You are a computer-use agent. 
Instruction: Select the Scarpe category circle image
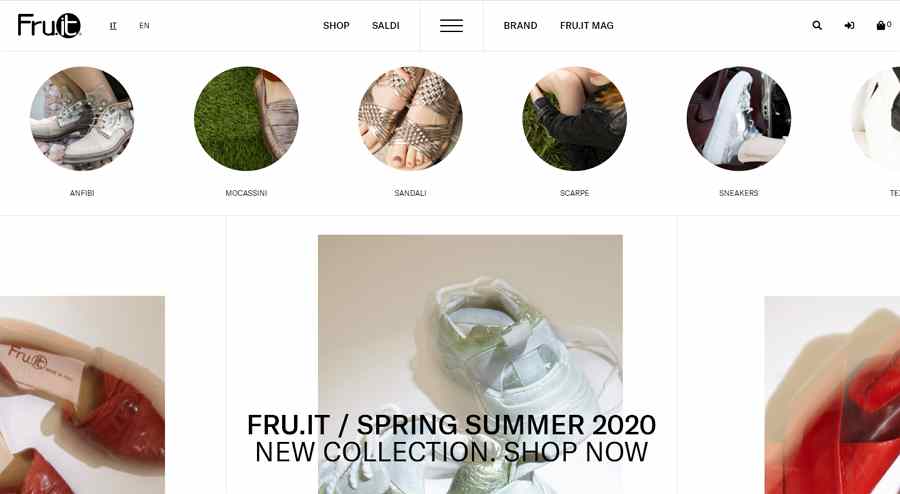(575, 119)
